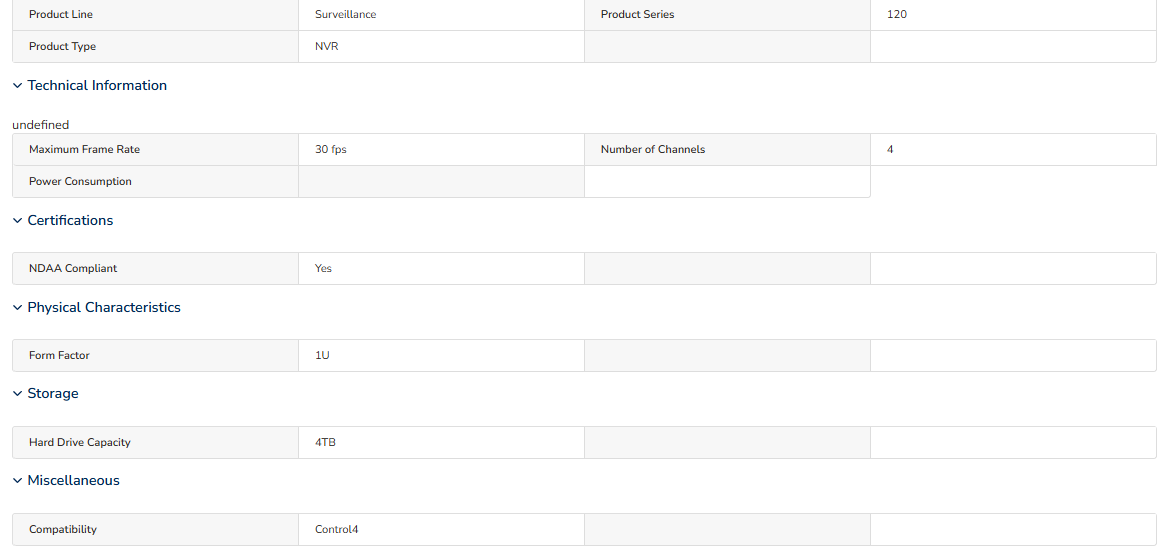The width and height of the screenshot is (1170, 557).
Task: Select the NDAA Compliant Yes value
Action: 441,268
